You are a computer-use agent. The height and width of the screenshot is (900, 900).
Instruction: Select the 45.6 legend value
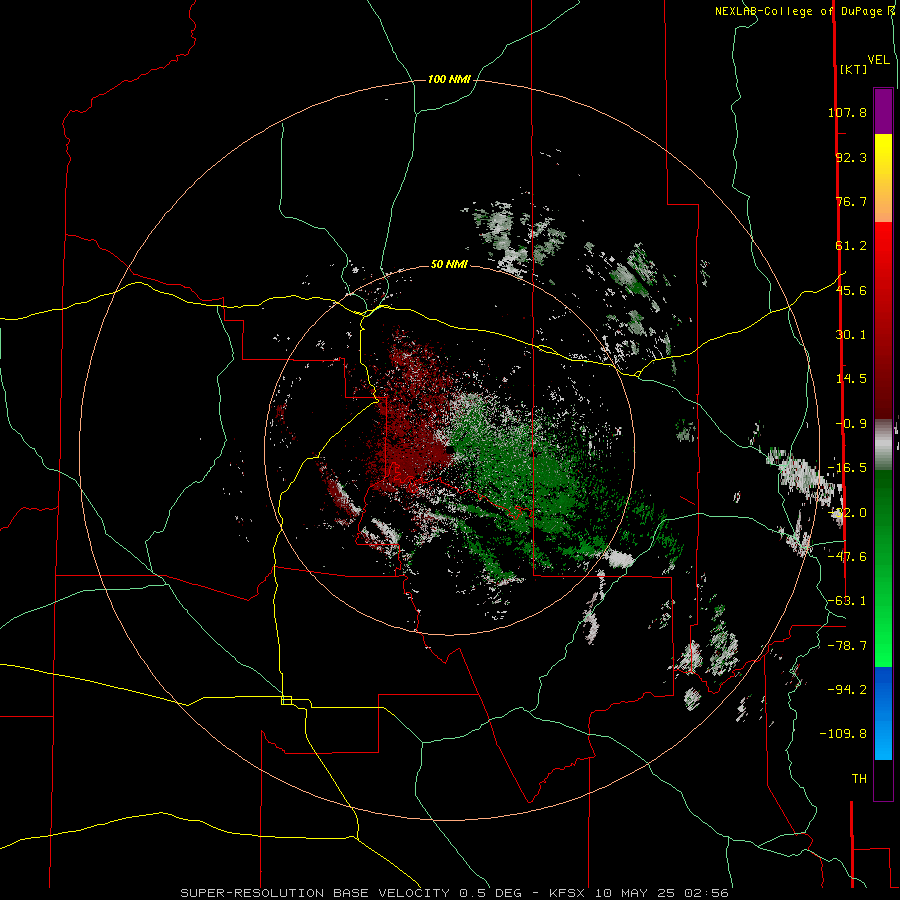click(x=851, y=290)
